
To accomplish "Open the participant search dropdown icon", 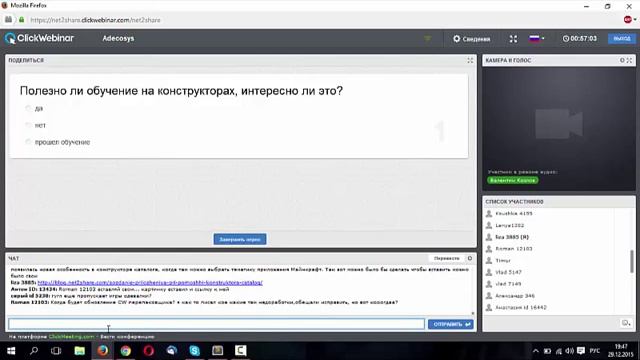I will 626,323.
